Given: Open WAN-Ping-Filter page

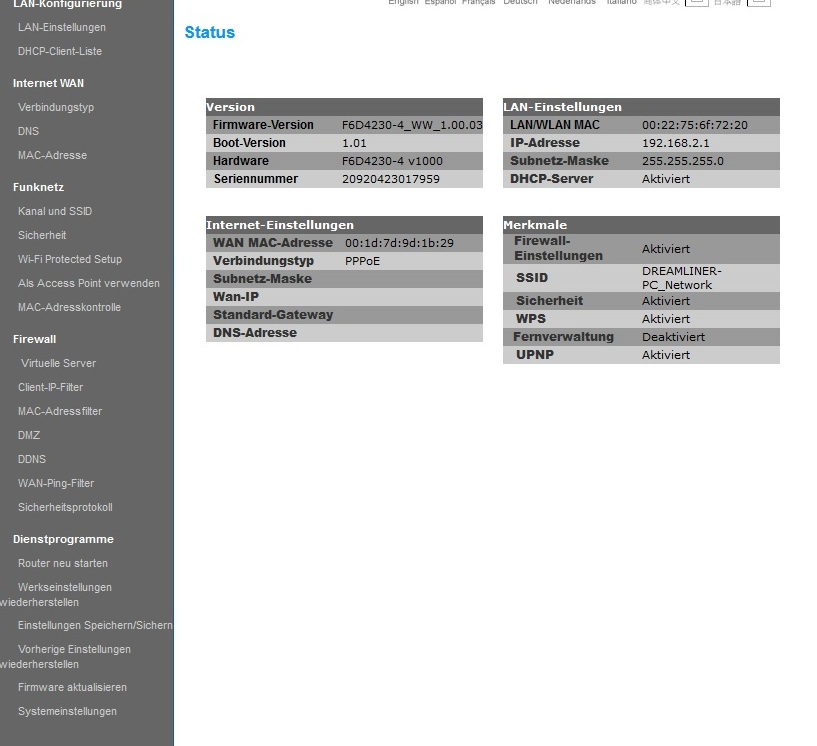Looking at the screenshot, I should (56, 483).
